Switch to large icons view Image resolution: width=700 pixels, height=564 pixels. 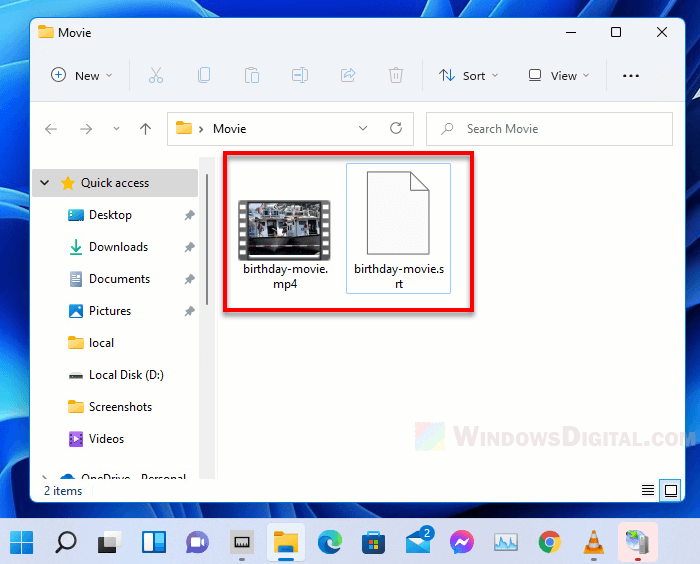[671, 490]
